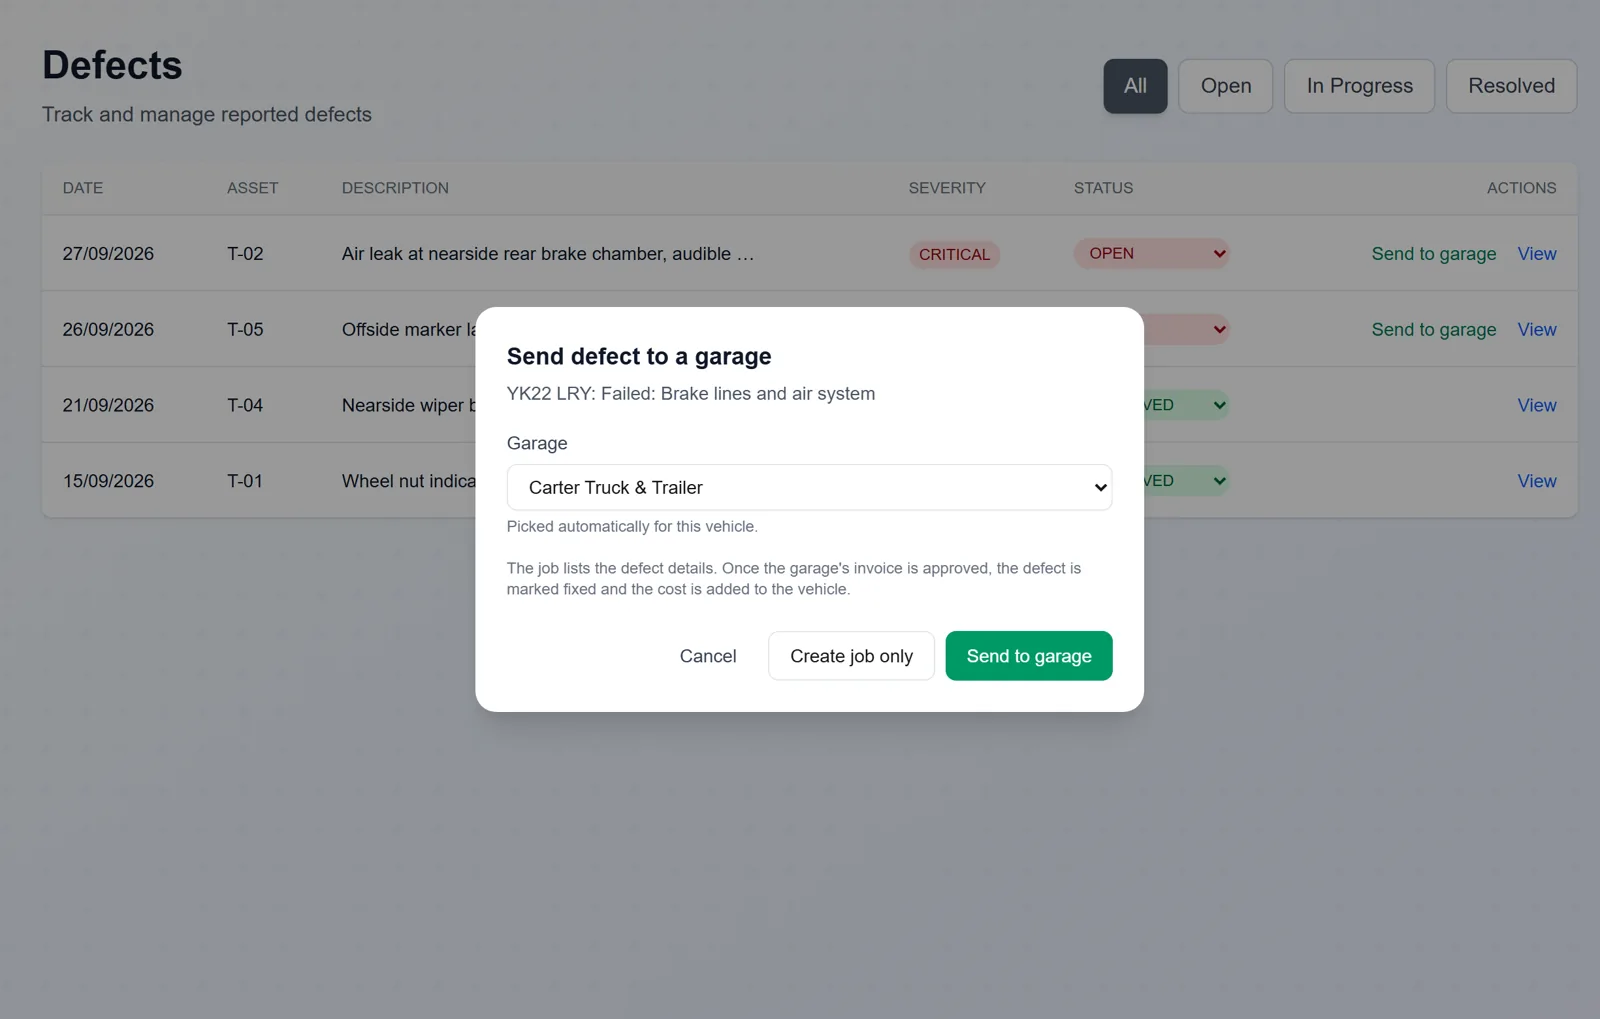
Task: Click the Defects page heading
Action: click(112, 65)
